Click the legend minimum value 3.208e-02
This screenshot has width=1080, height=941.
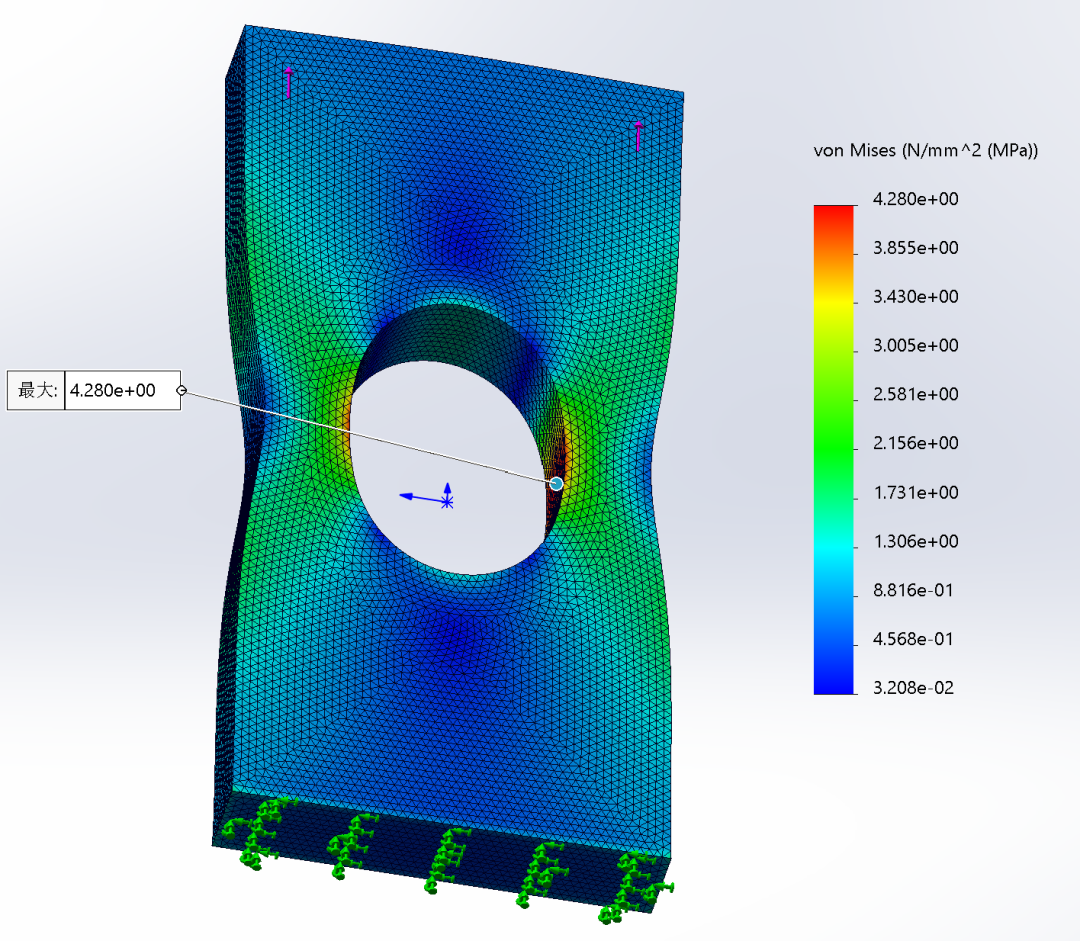(913, 688)
